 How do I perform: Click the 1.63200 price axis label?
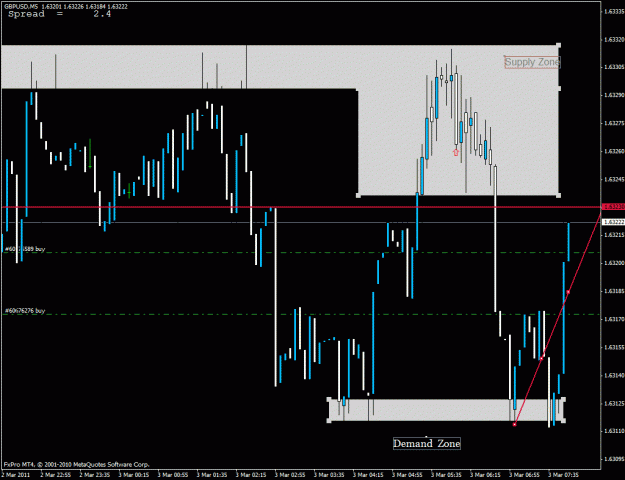coord(614,263)
